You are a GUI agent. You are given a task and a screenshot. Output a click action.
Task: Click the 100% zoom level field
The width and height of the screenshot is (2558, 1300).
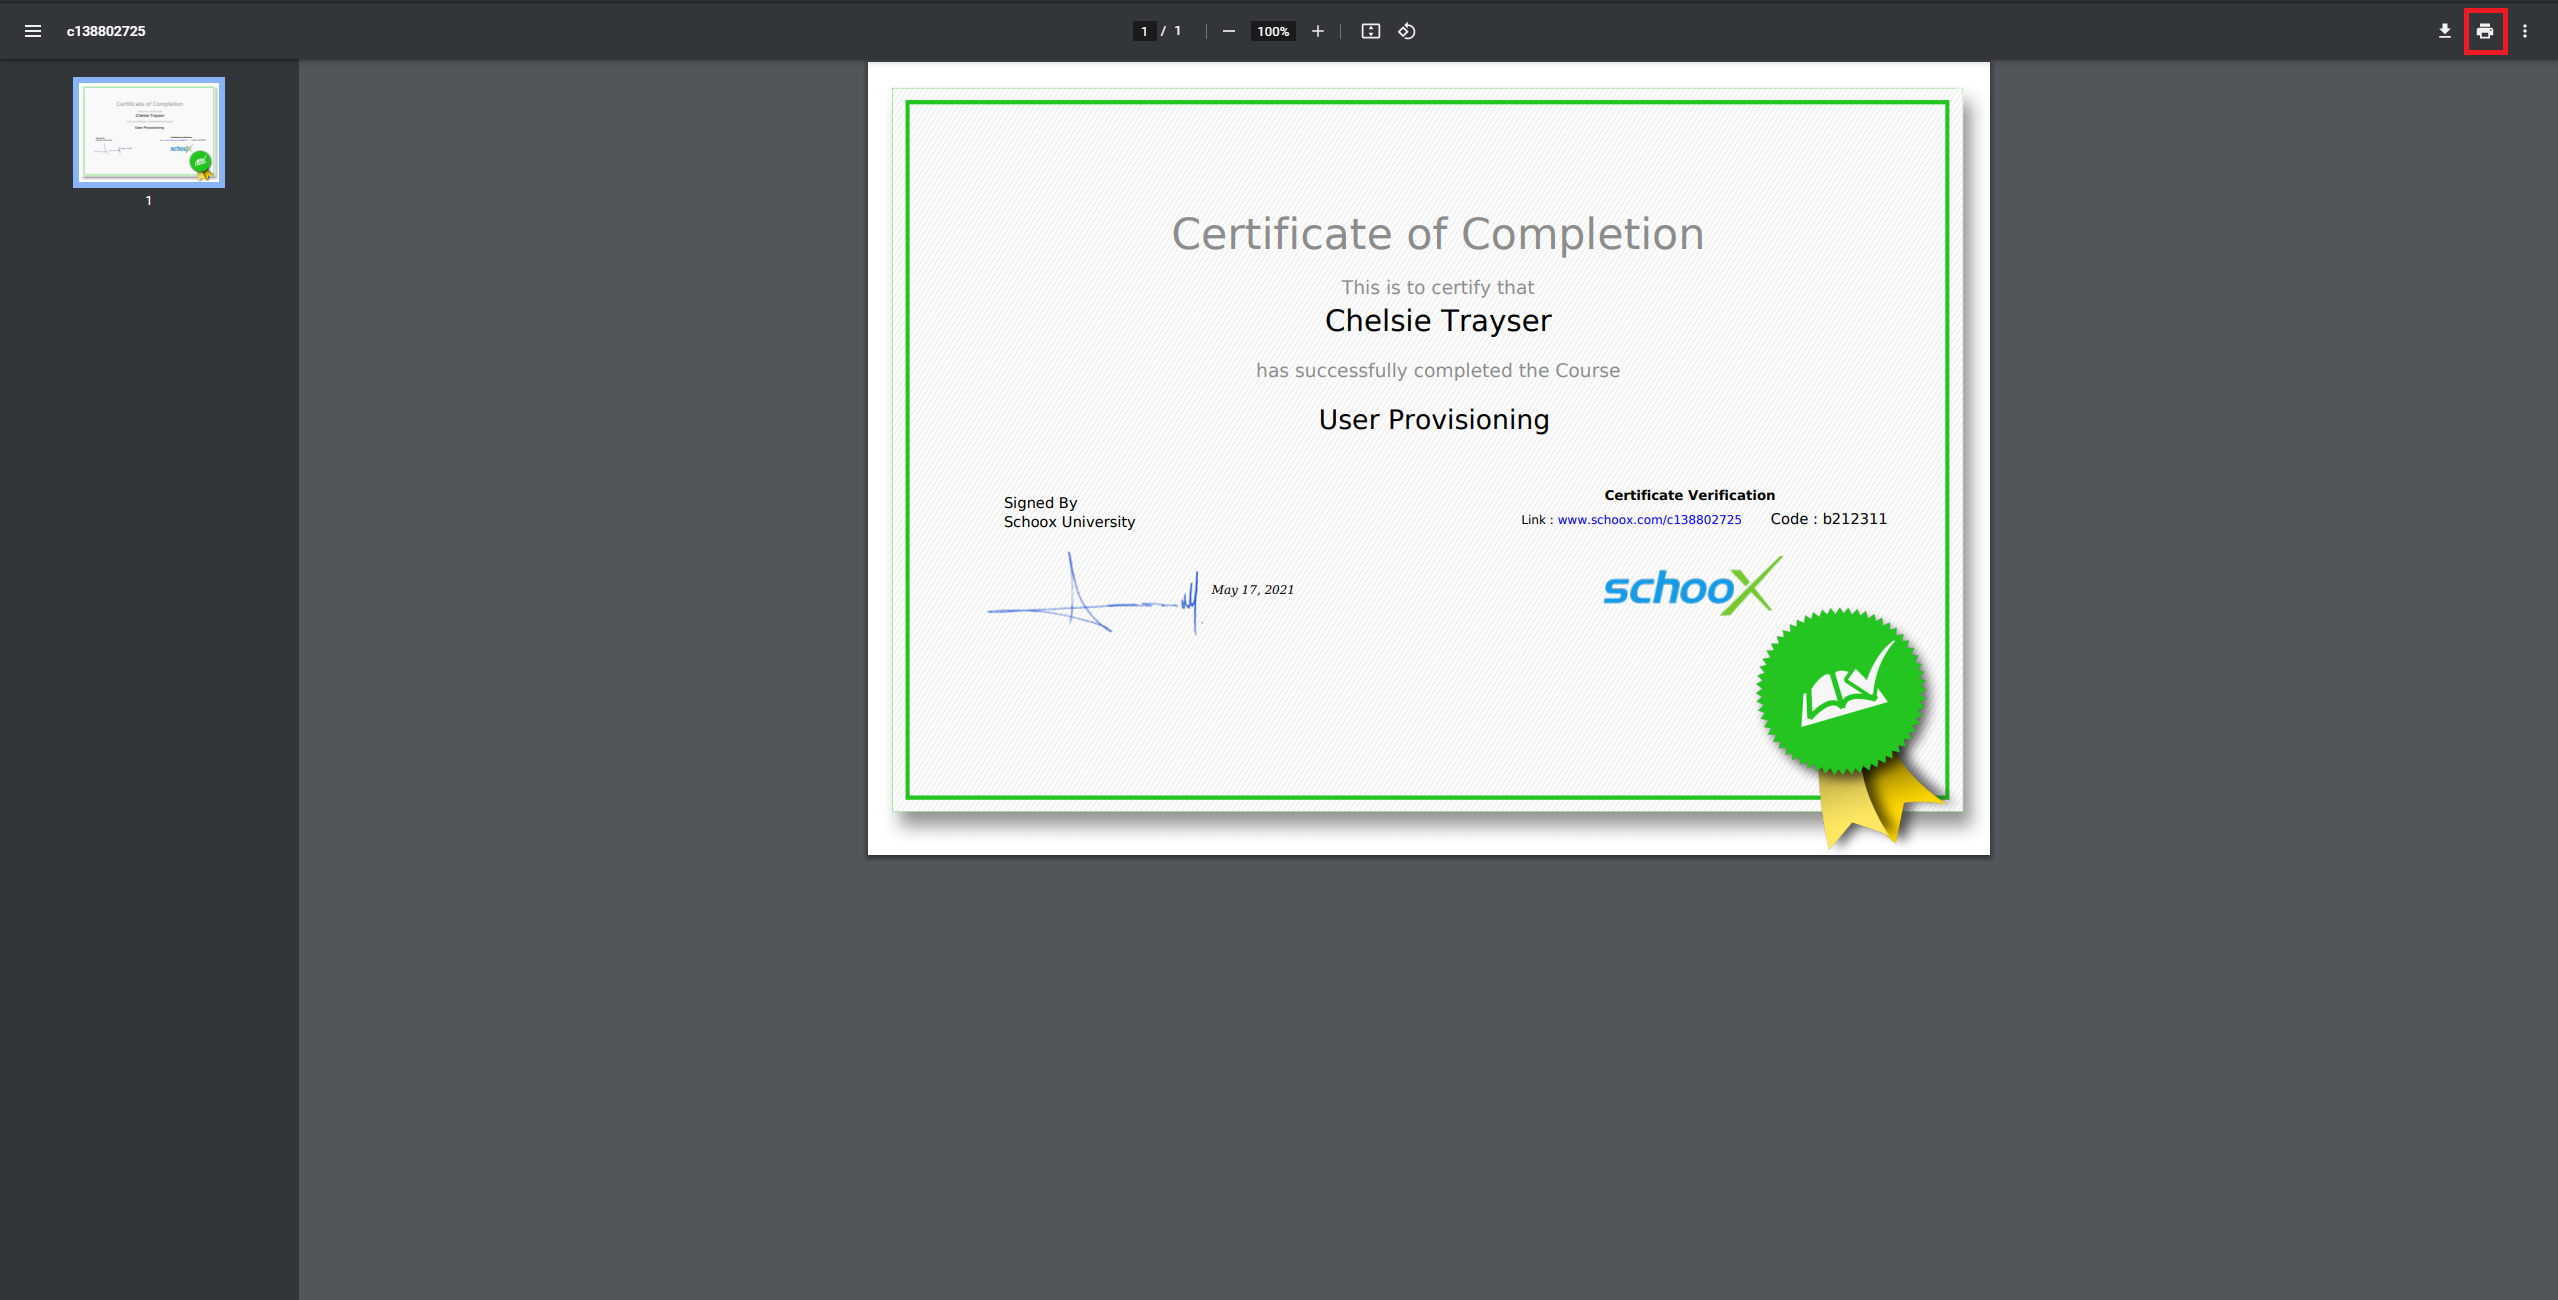point(1272,31)
